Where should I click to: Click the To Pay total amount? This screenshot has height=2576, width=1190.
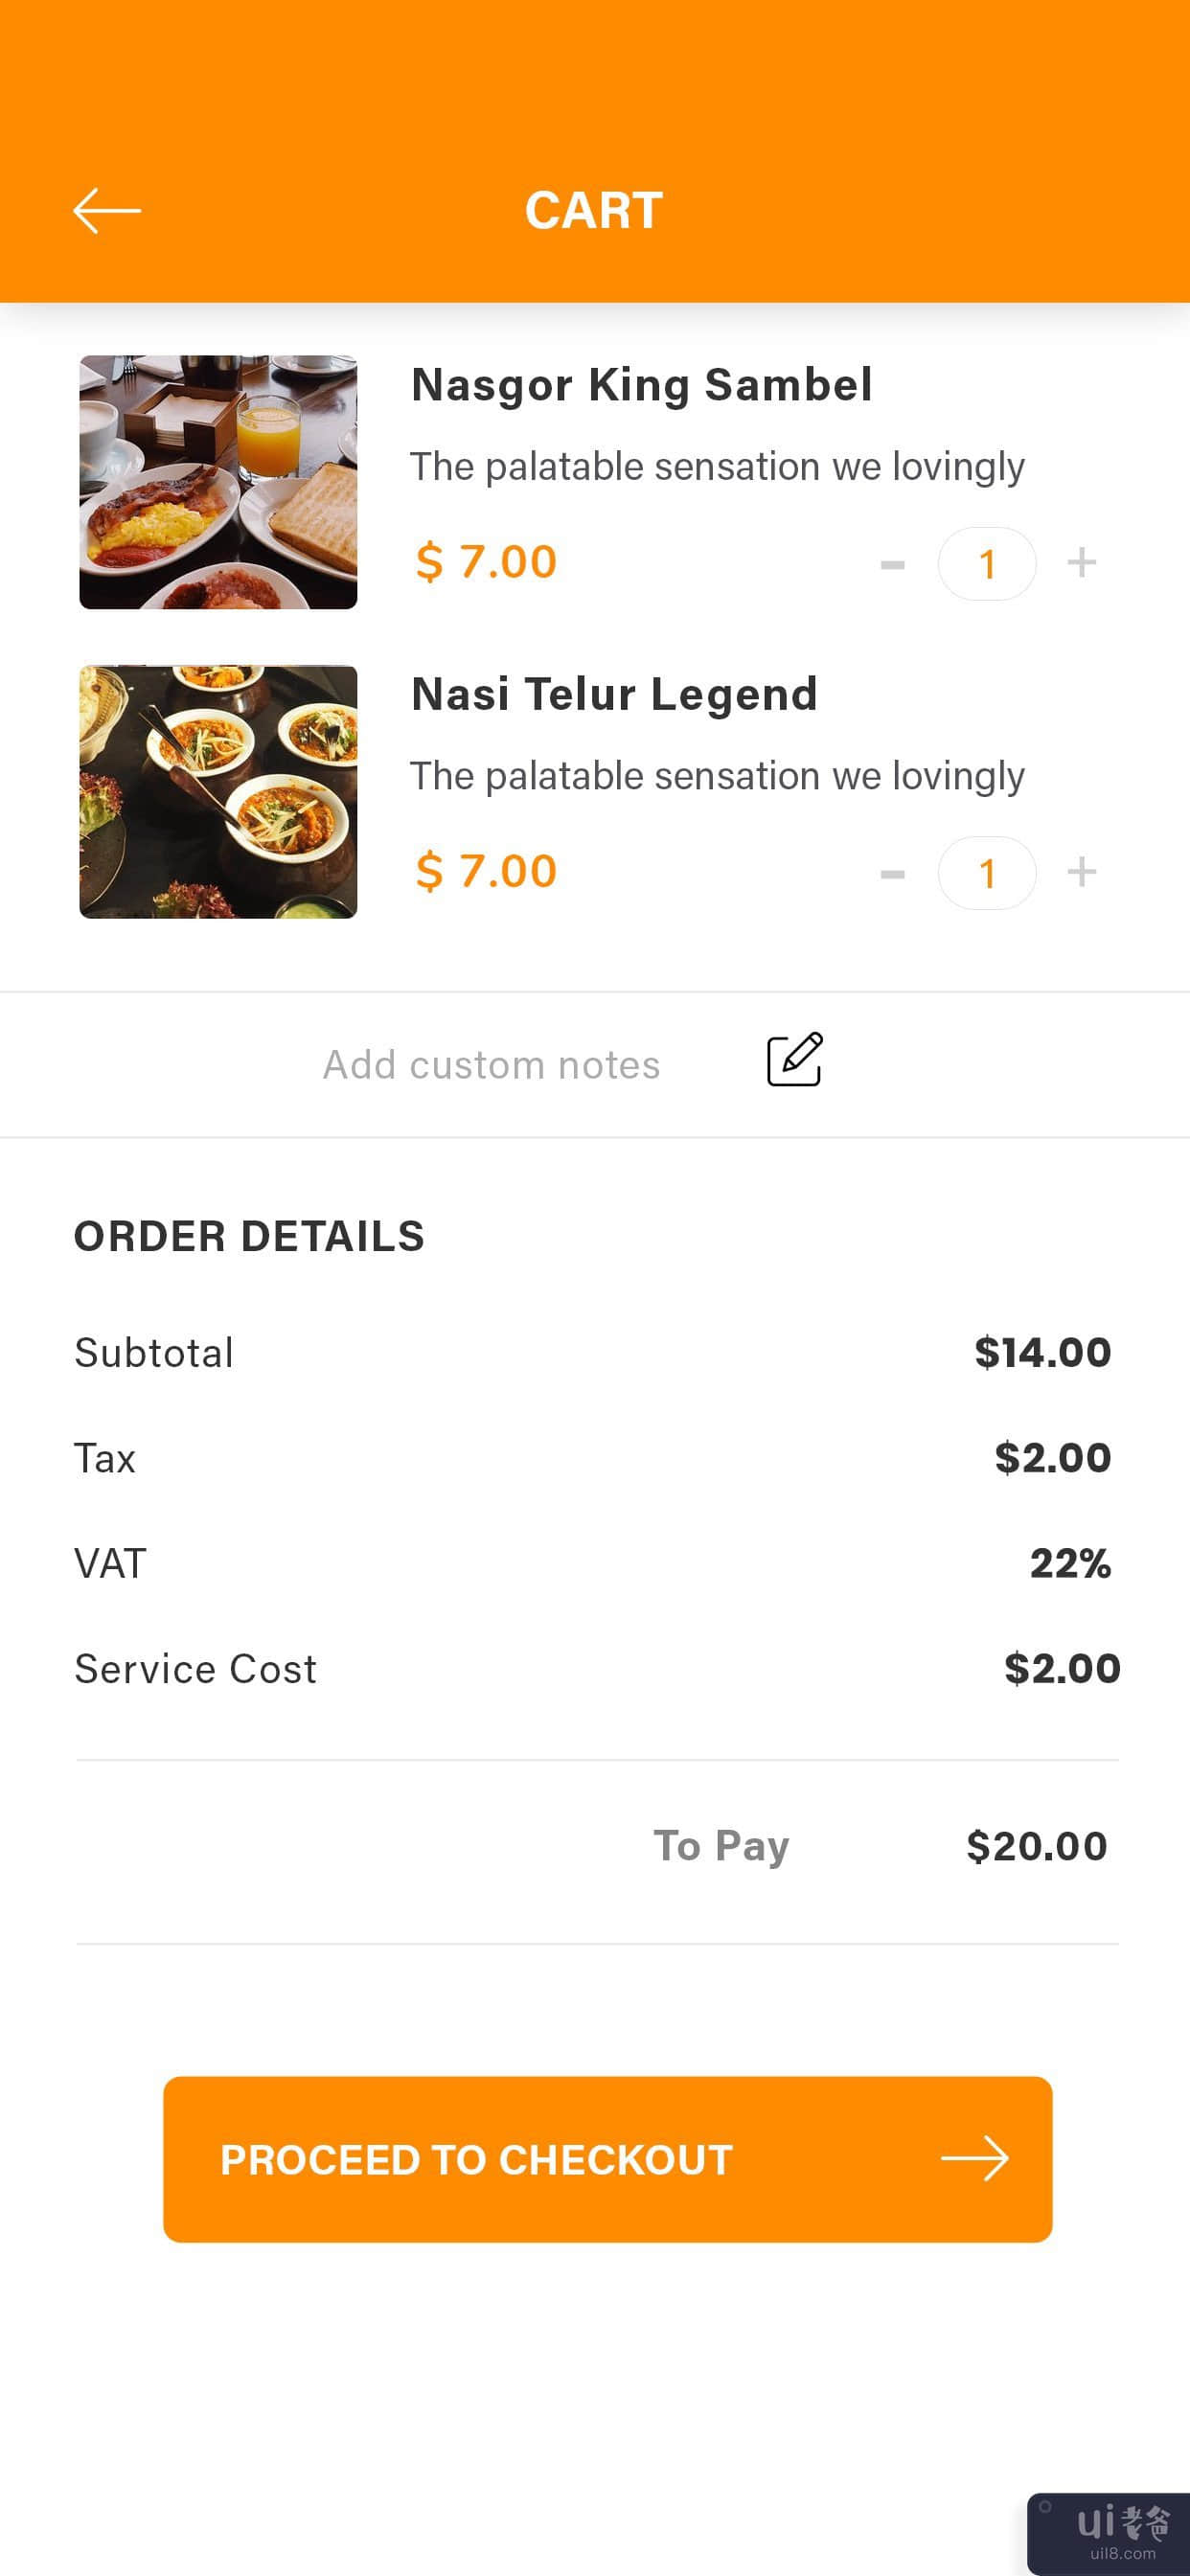click(1036, 1846)
